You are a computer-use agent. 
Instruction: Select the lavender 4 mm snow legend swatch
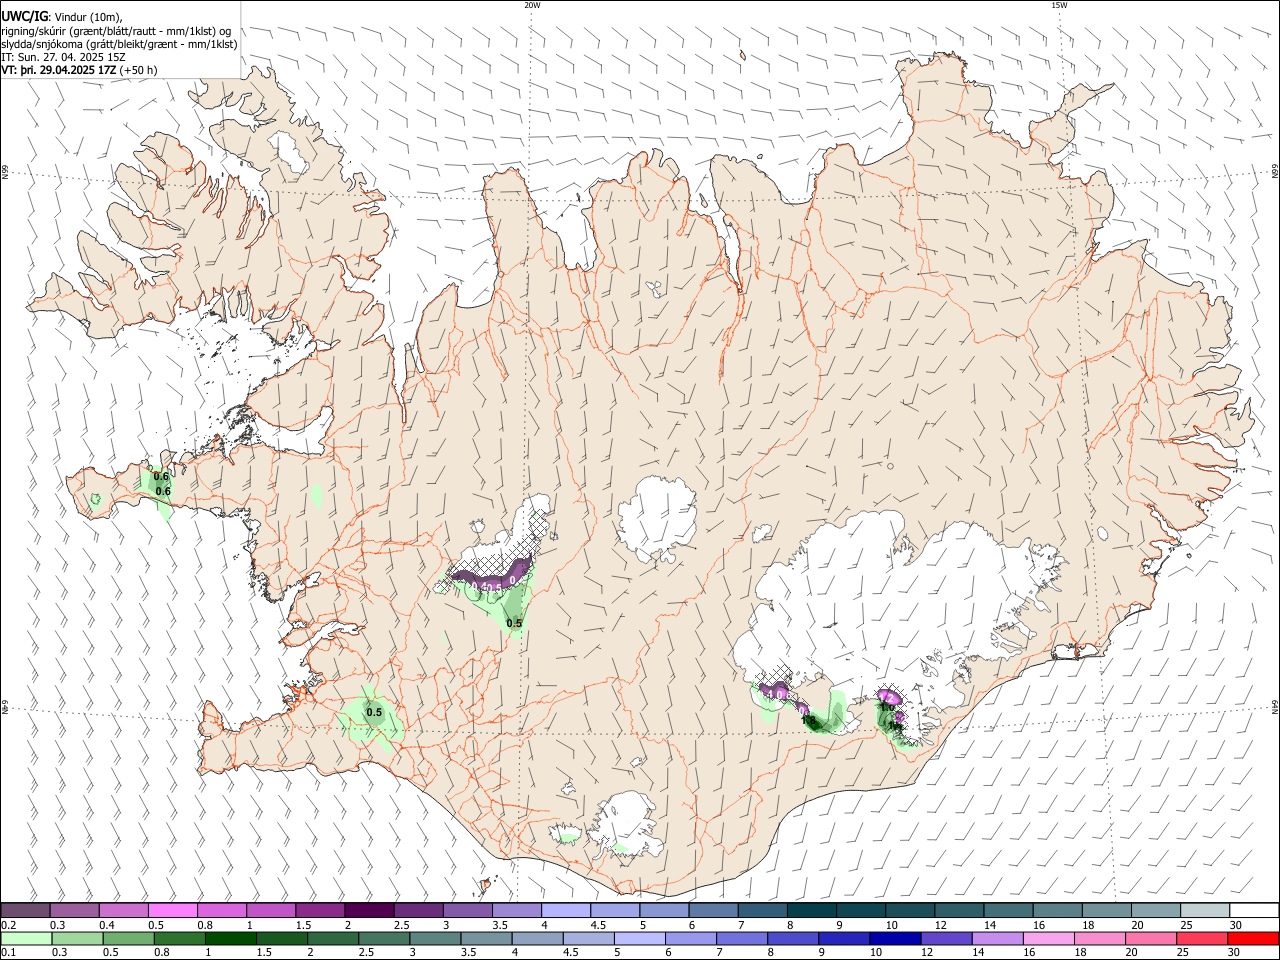pos(565,910)
